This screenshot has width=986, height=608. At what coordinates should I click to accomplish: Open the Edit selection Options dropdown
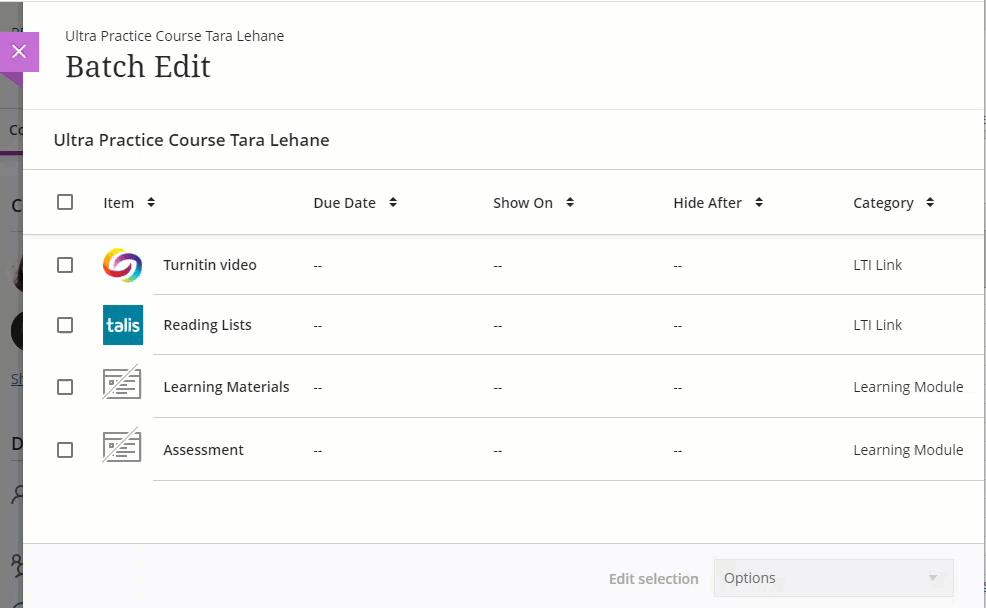point(832,578)
